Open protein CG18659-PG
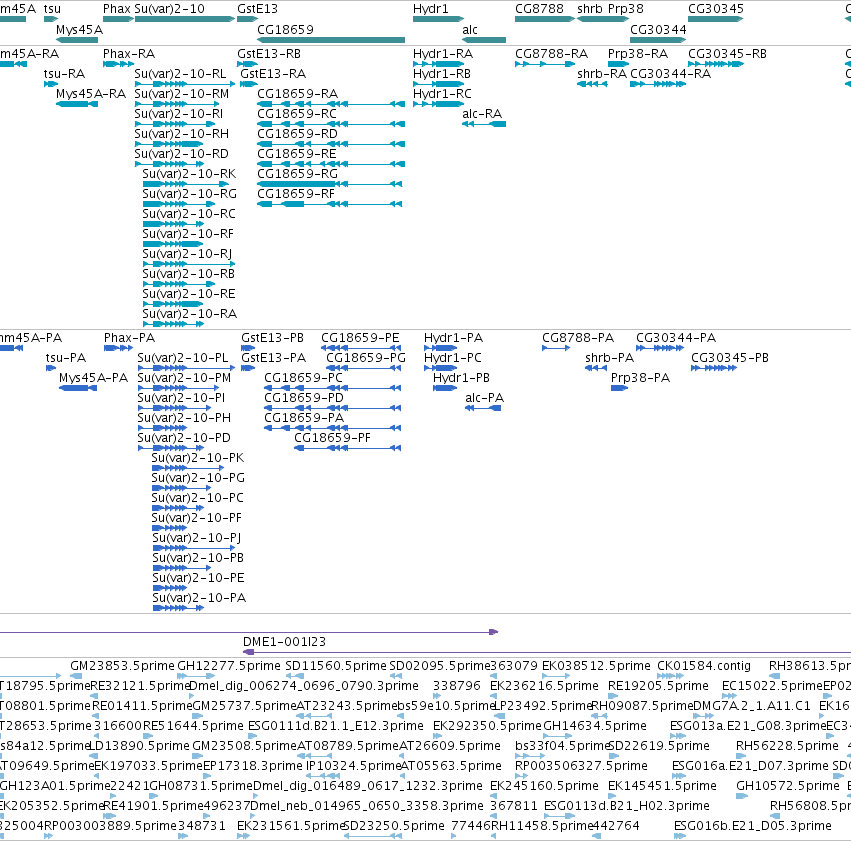The image size is (851, 841). (x=366, y=358)
